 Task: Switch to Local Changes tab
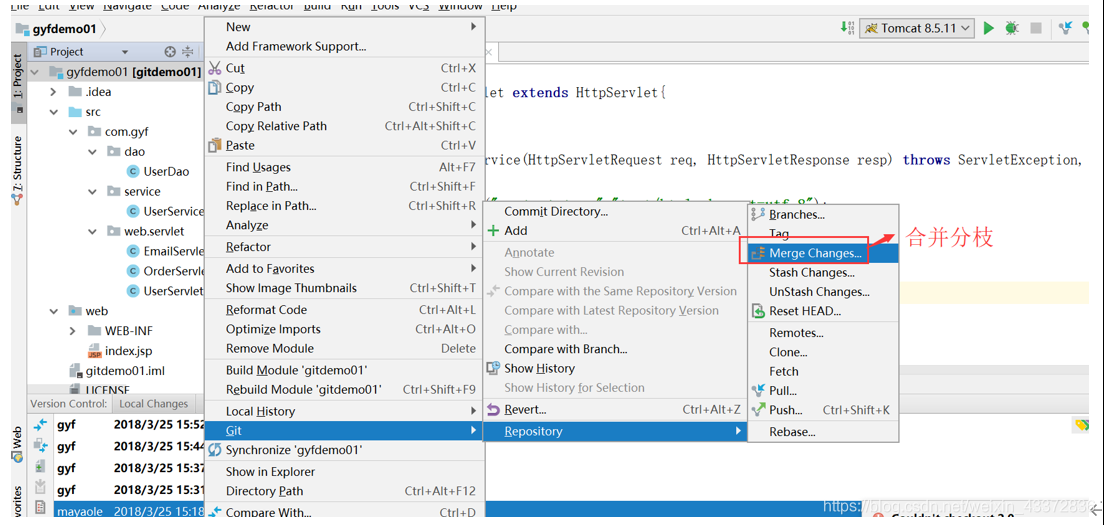(154, 404)
